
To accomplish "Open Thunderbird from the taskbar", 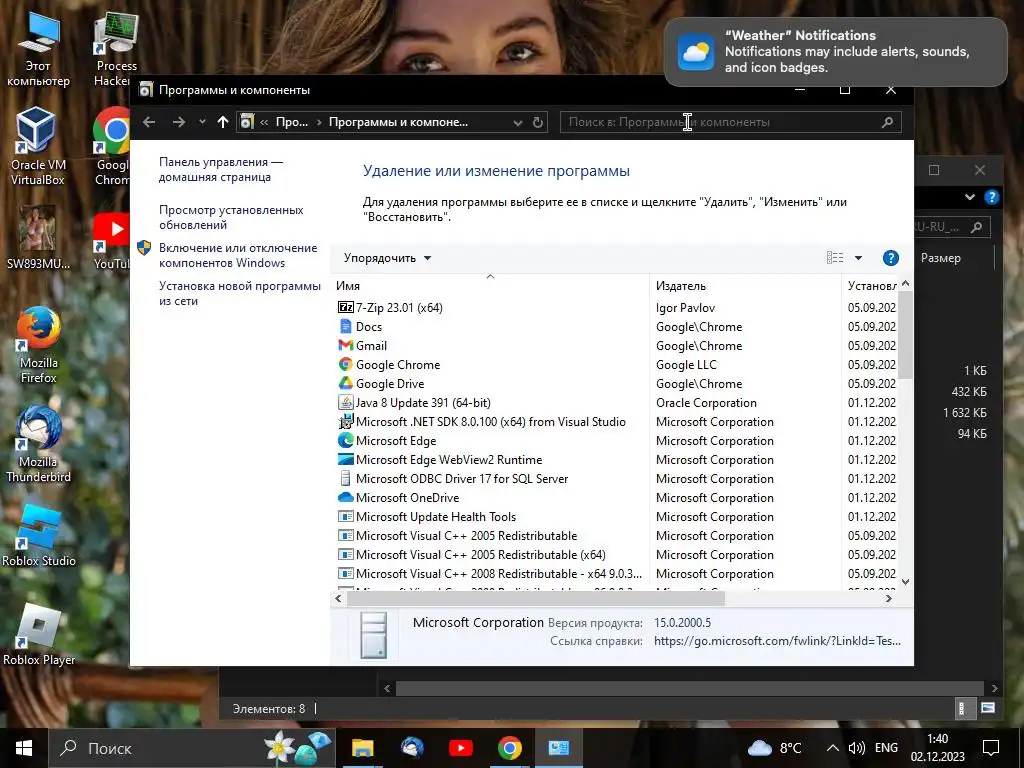I will [x=411, y=748].
